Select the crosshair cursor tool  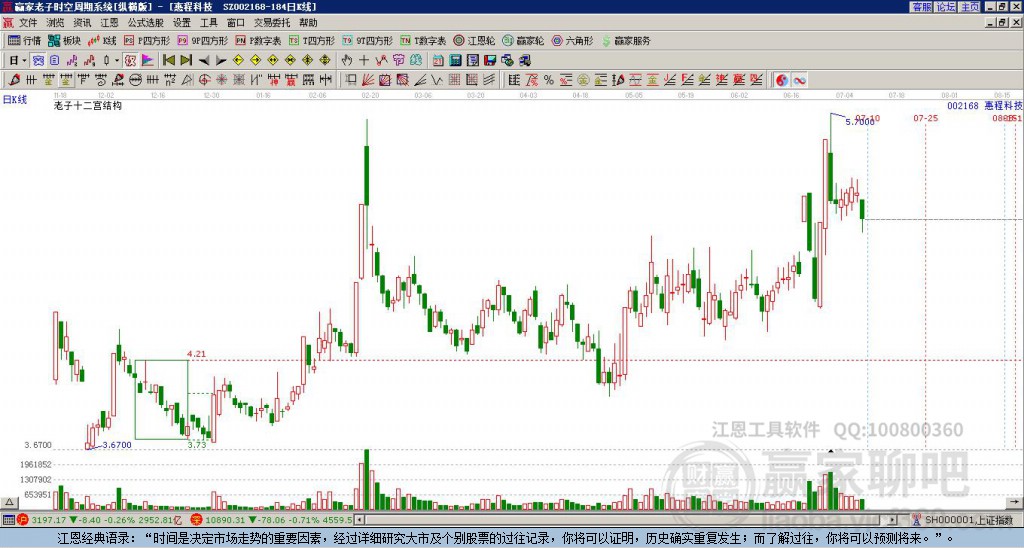364,61
